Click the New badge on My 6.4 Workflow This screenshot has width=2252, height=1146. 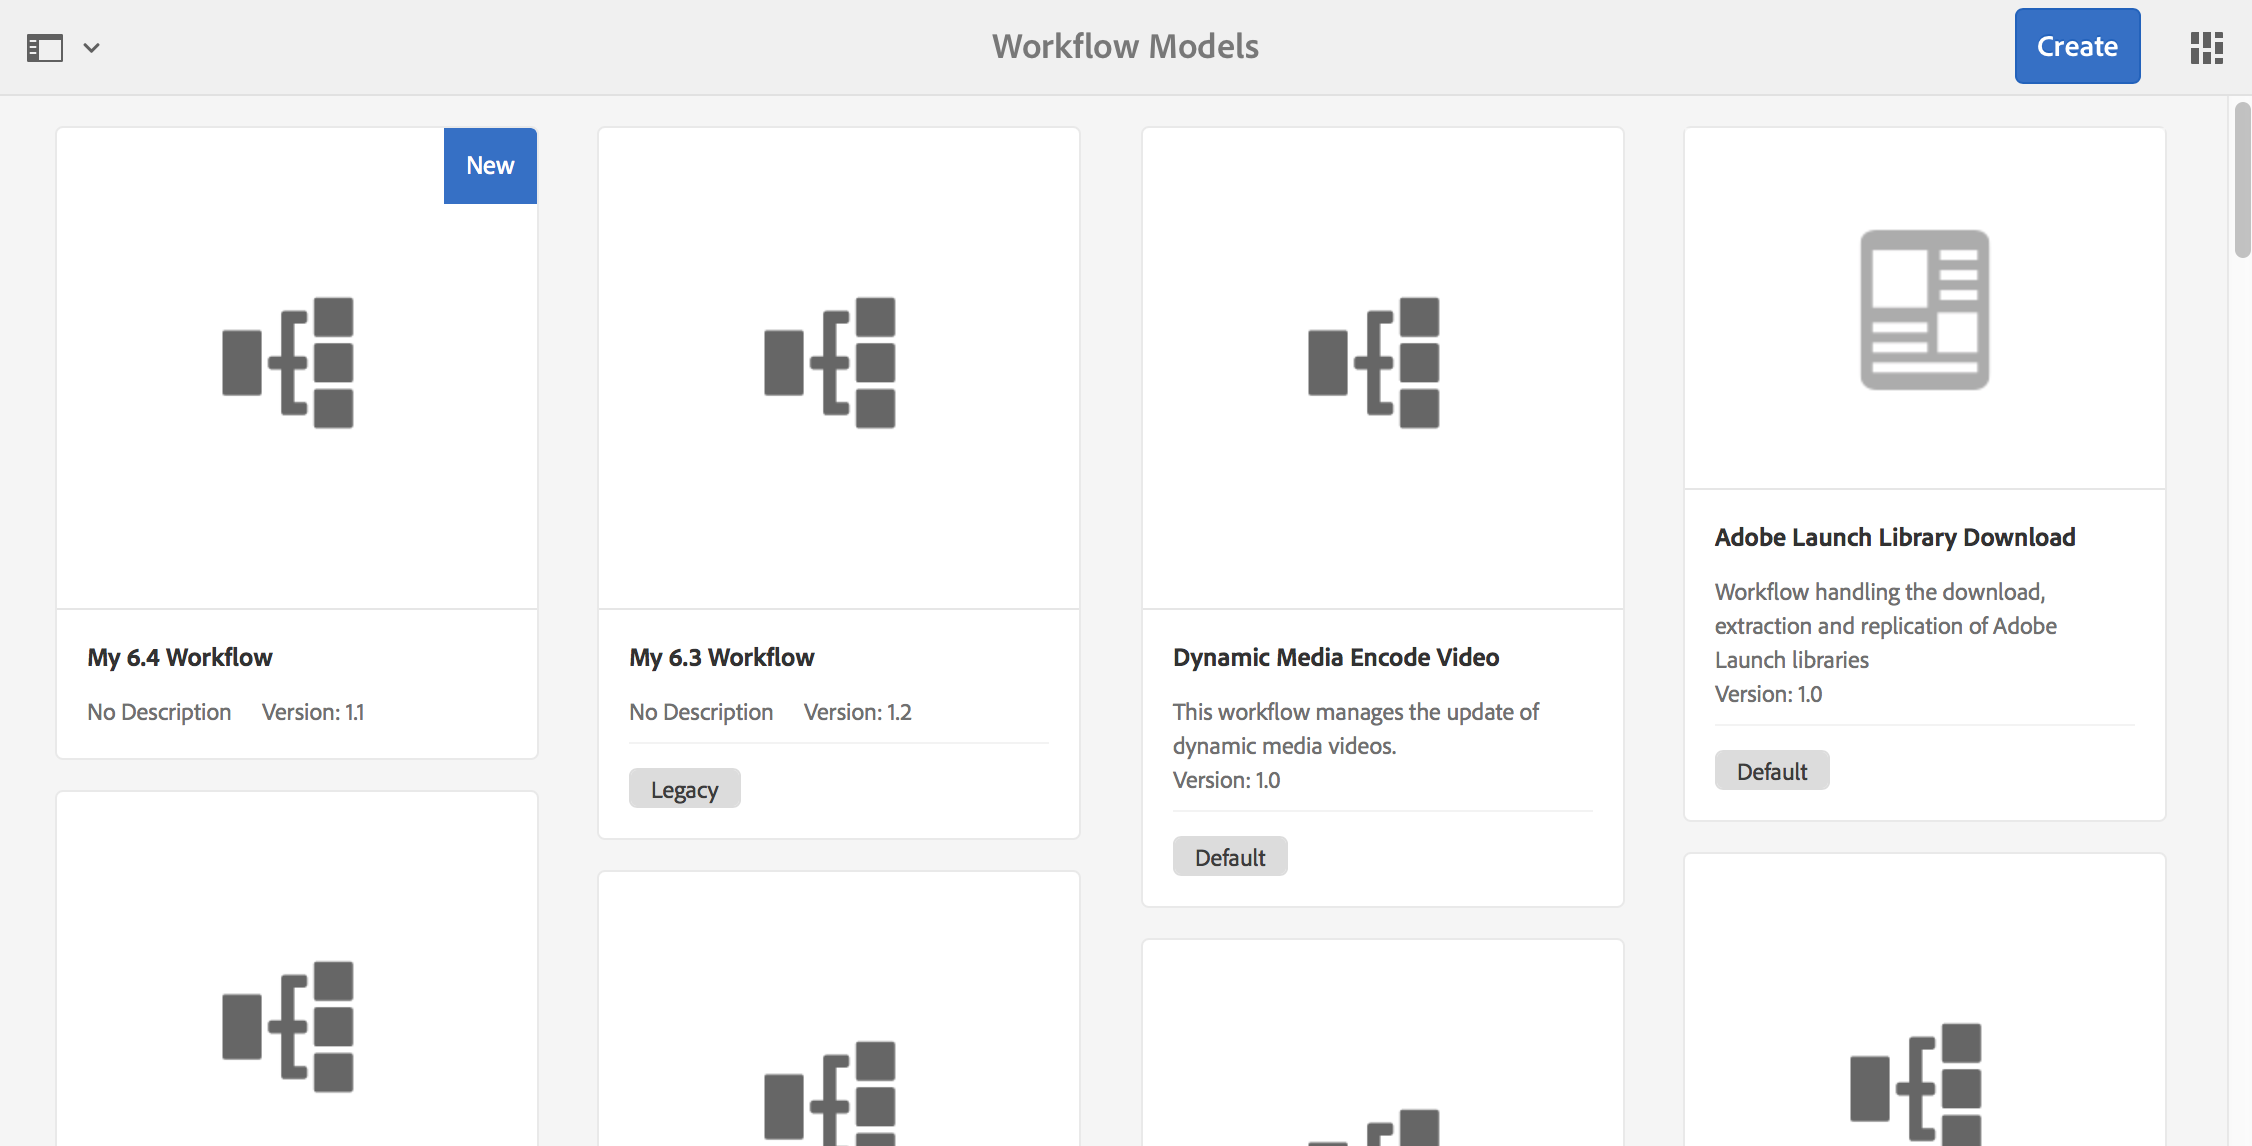pos(490,166)
